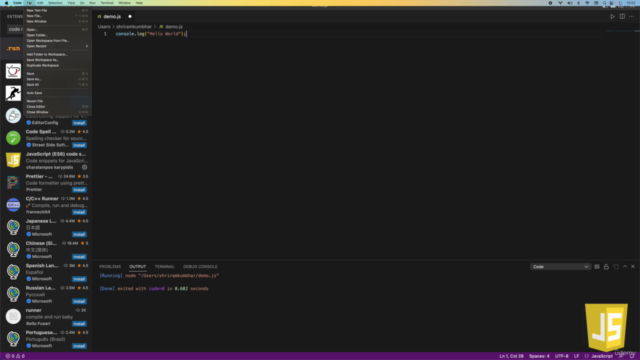Select JavaScript language mode in status bar
This screenshot has width=640, height=360.
click(x=602, y=356)
